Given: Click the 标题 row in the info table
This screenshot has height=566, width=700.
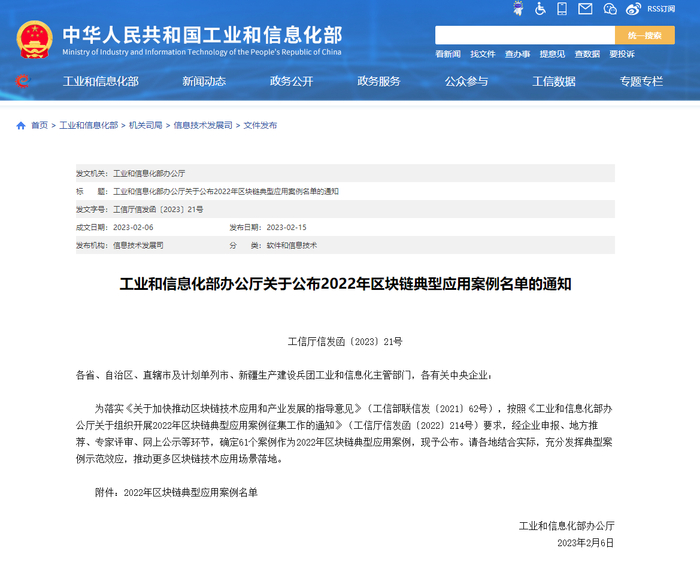Looking at the screenshot, I should (x=346, y=191).
